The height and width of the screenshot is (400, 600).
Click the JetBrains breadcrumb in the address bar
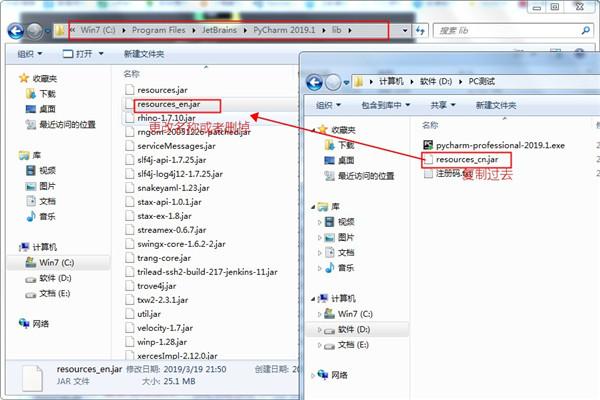[x=219, y=30]
